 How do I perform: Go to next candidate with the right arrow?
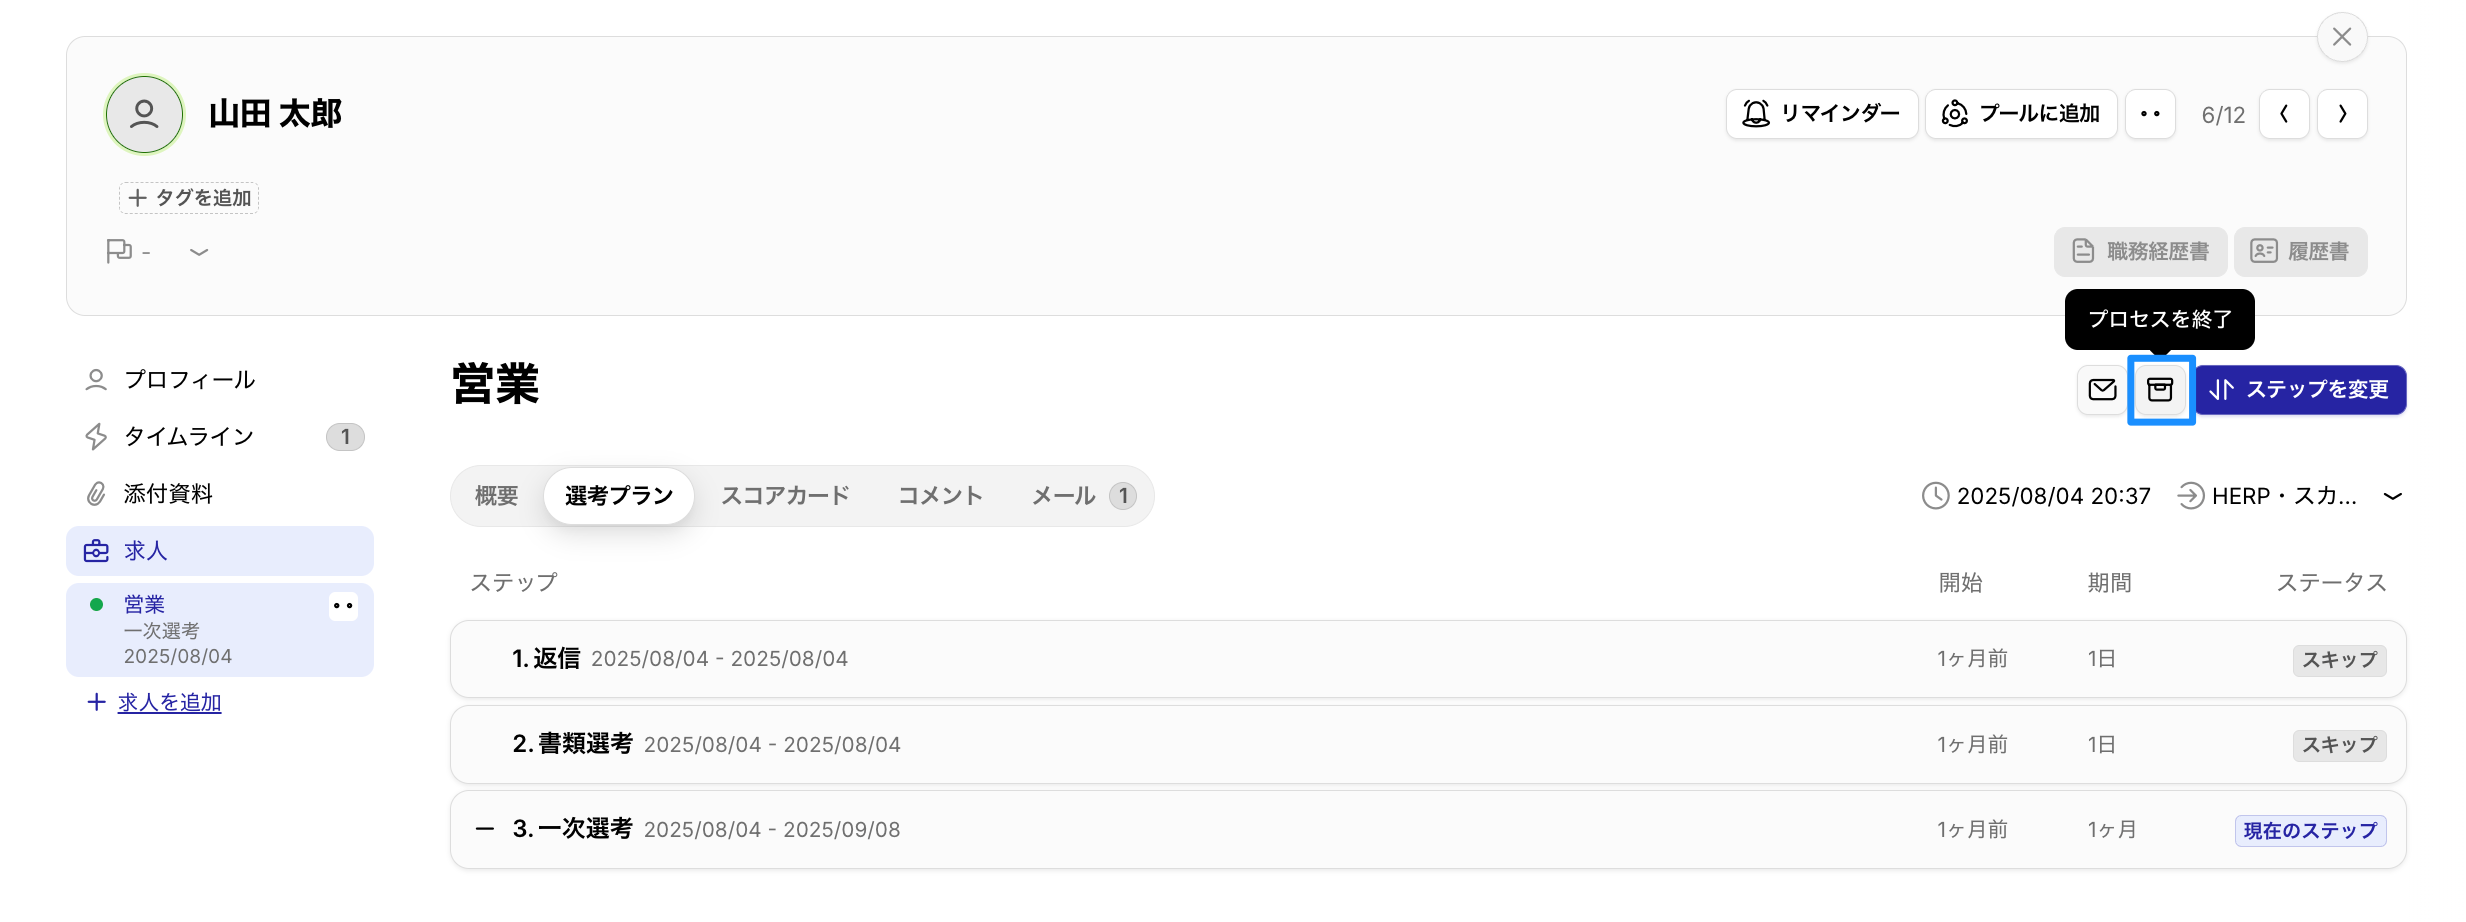click(x=2343, y=113)
